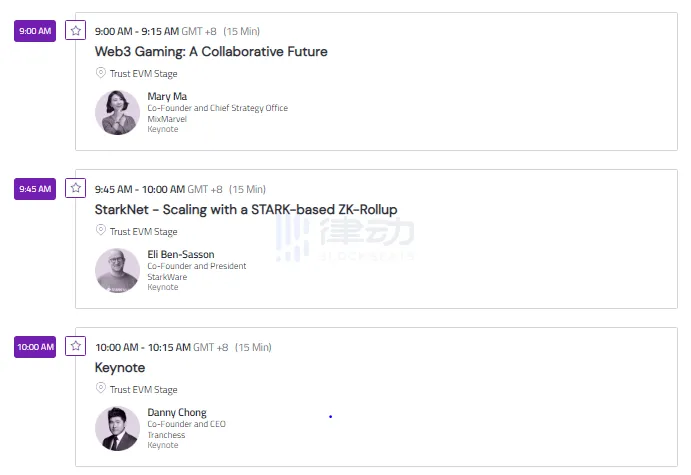Jump to the 10:00 AM time badge
This screenshot has height=475, width=691.
(x=35, y=347)
